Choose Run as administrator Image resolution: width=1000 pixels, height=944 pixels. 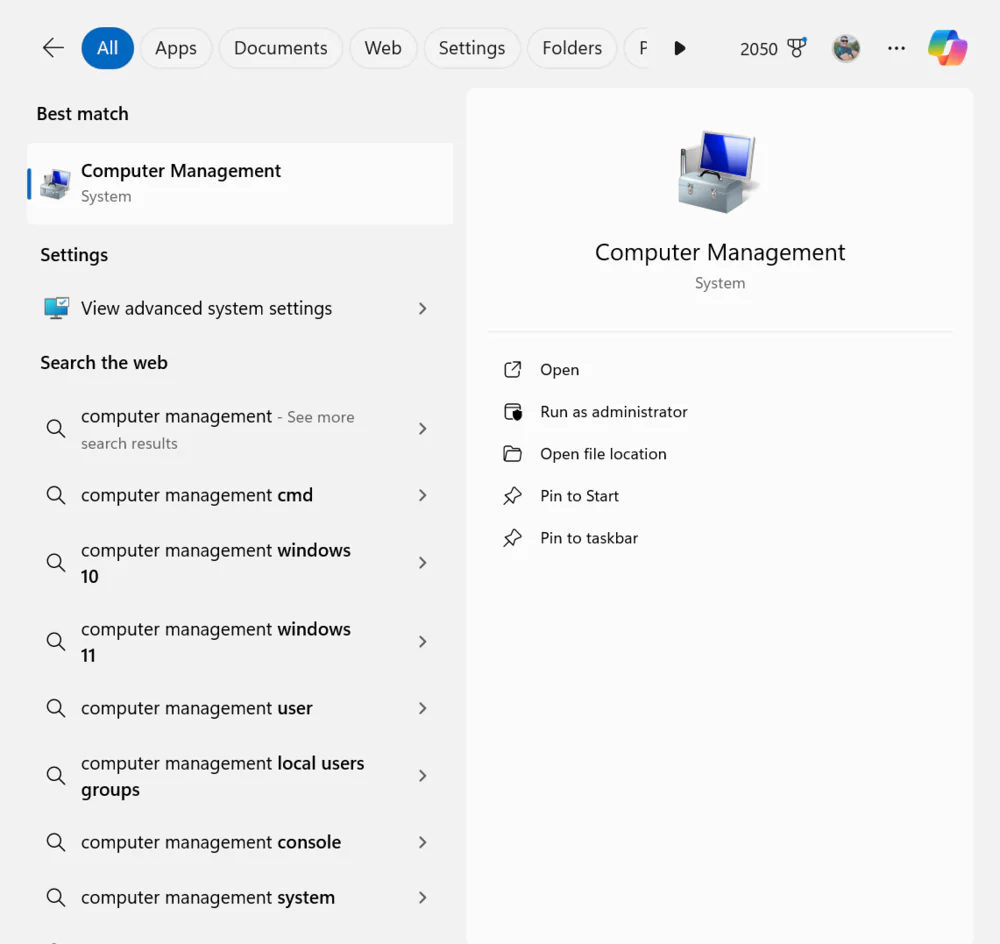point(614,412)
